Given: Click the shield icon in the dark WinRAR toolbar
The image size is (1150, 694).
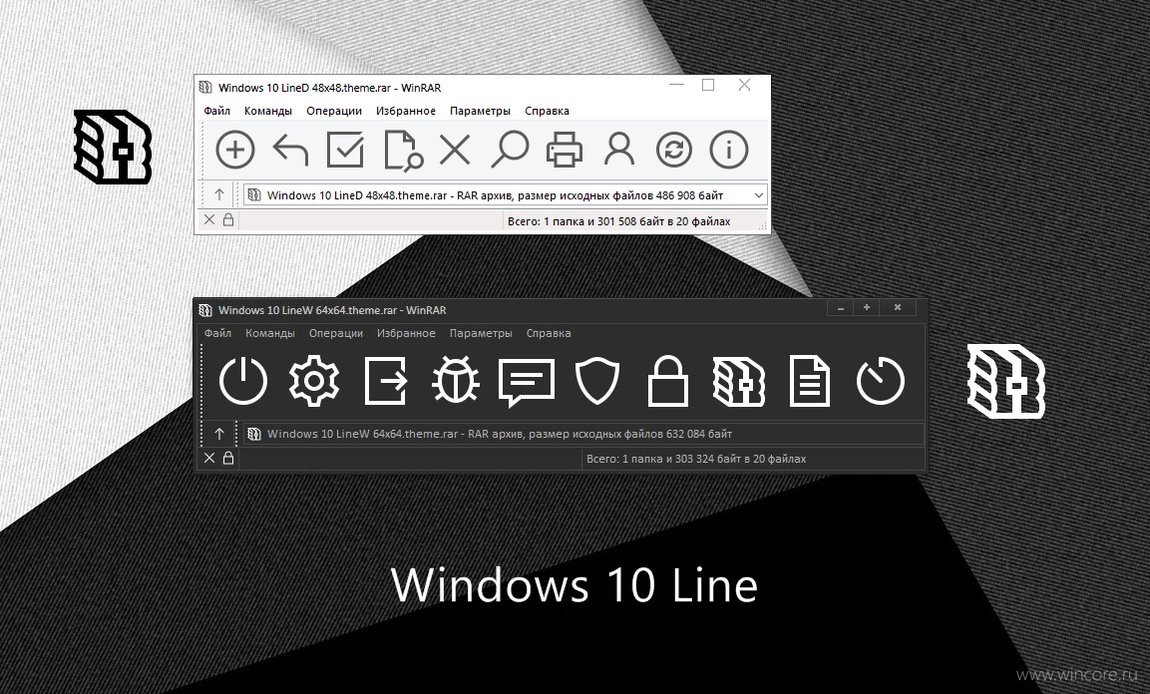Looking at the screenshot, I should point(597,381).
